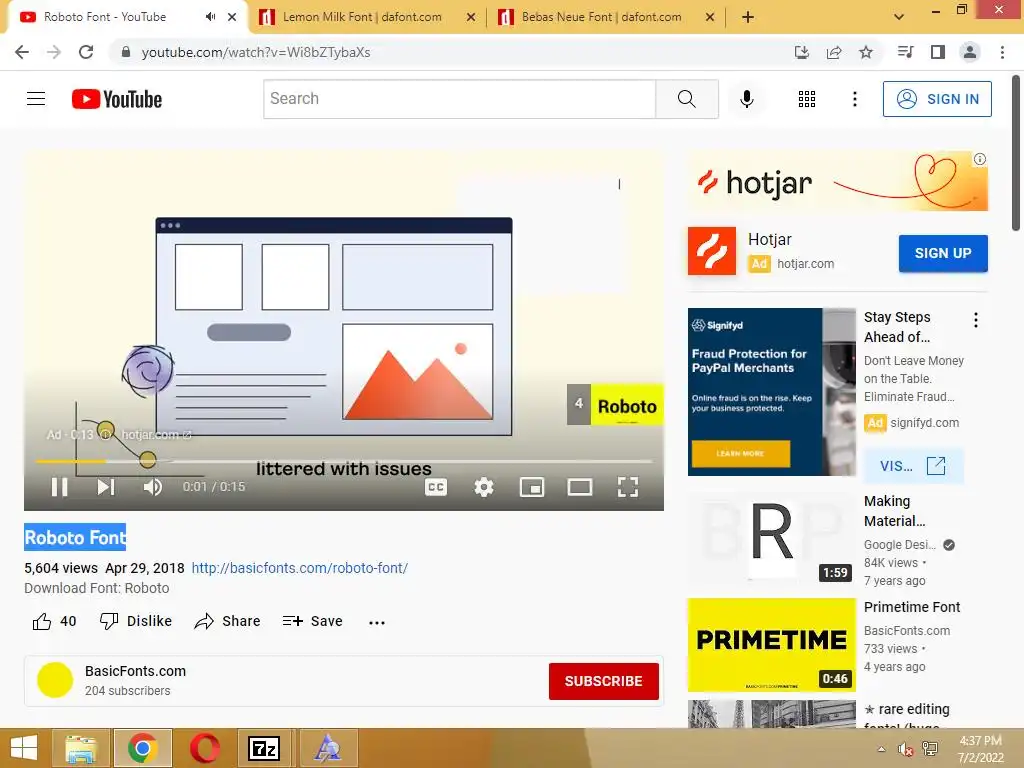Open the tab search dropdown chevron
The height and width of the screenshot is (768, 1024).
899,18
